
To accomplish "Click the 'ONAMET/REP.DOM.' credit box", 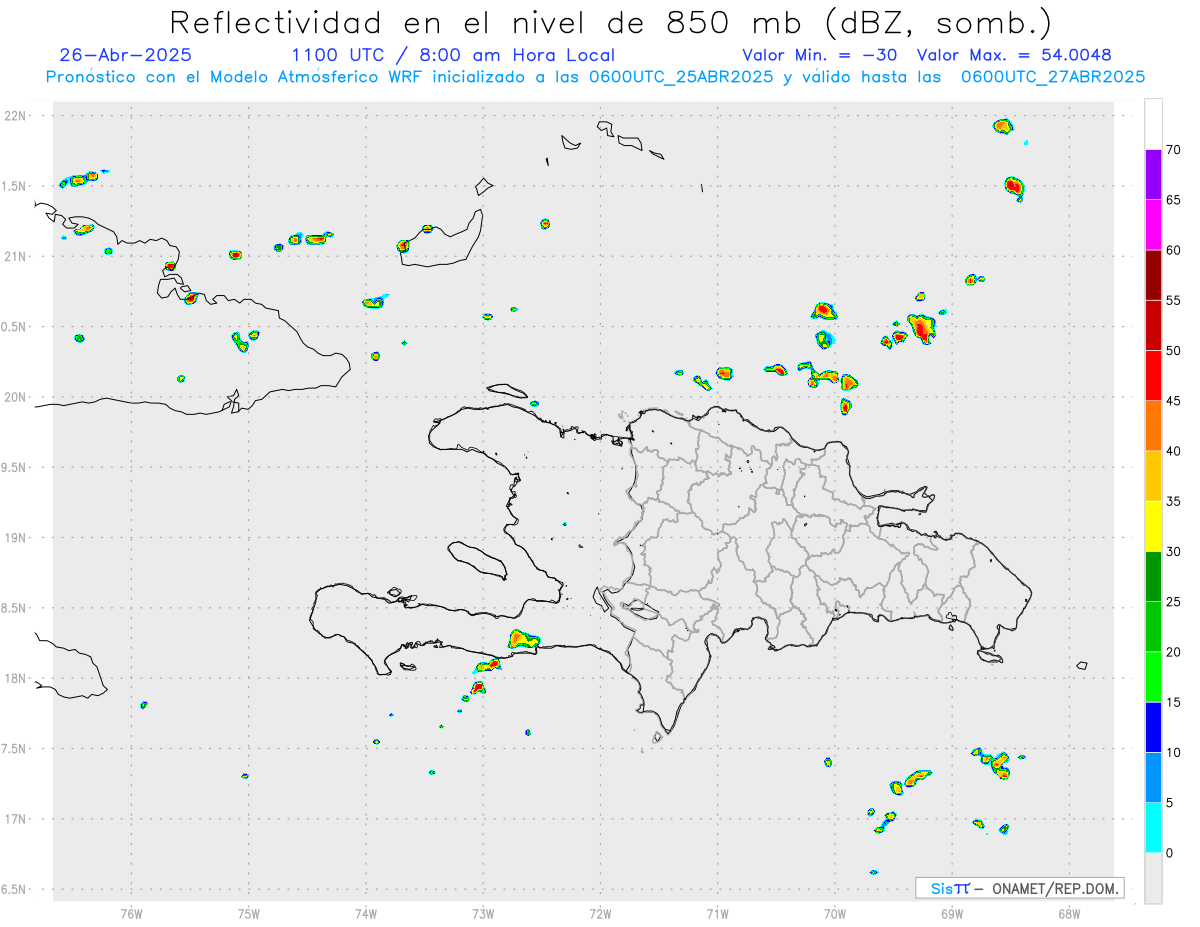I will click(1019, 888).
